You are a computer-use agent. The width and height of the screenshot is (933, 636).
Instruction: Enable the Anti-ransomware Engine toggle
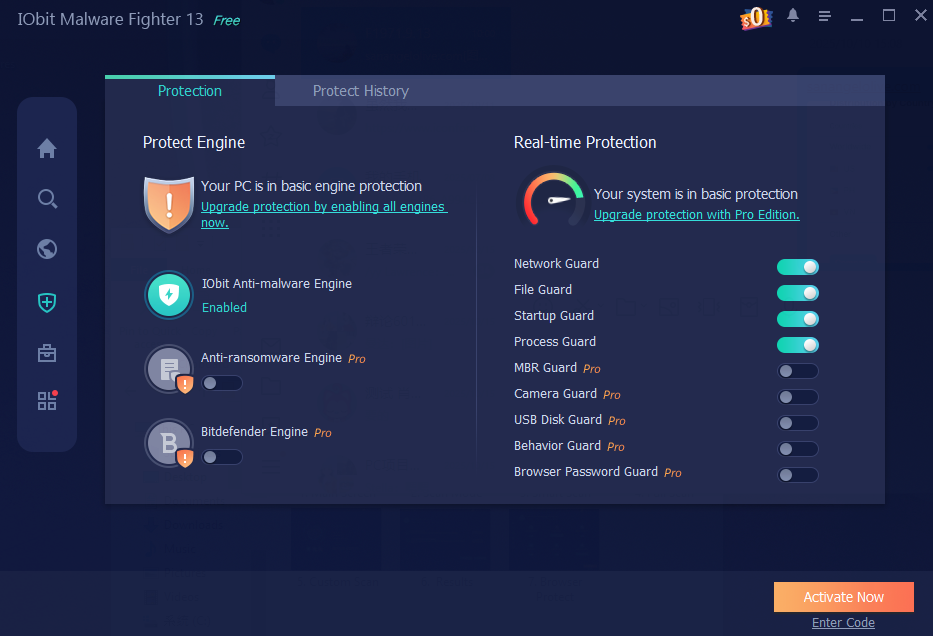(x=222, y=383)
